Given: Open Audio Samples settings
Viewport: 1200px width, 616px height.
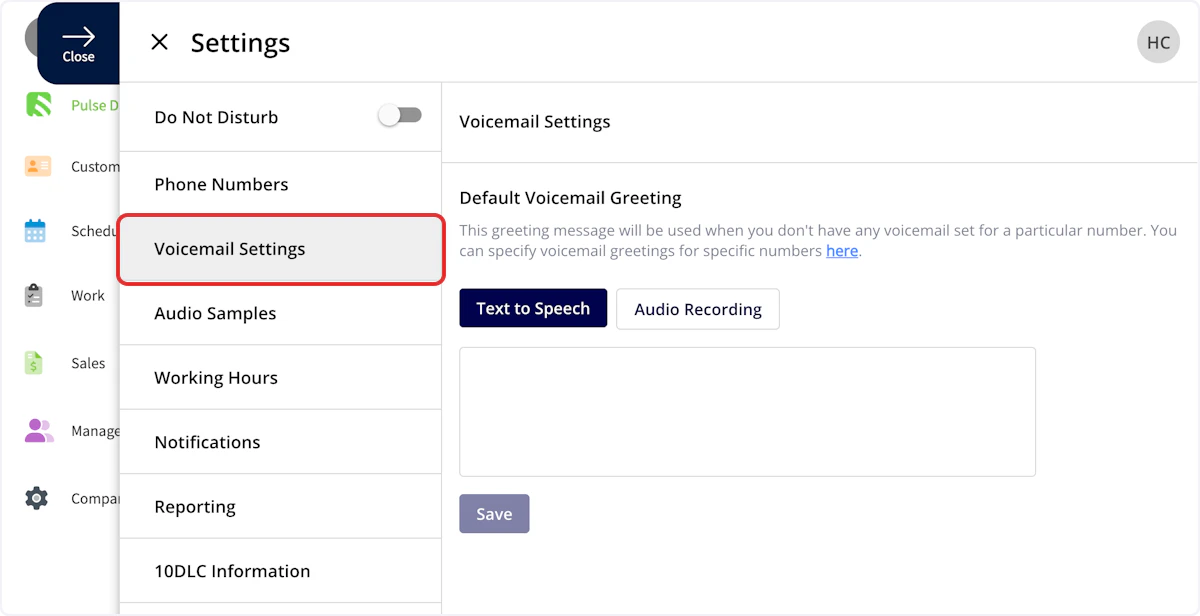Looking at the screenshot, I should pyautogui.click(x=280, y=313).
